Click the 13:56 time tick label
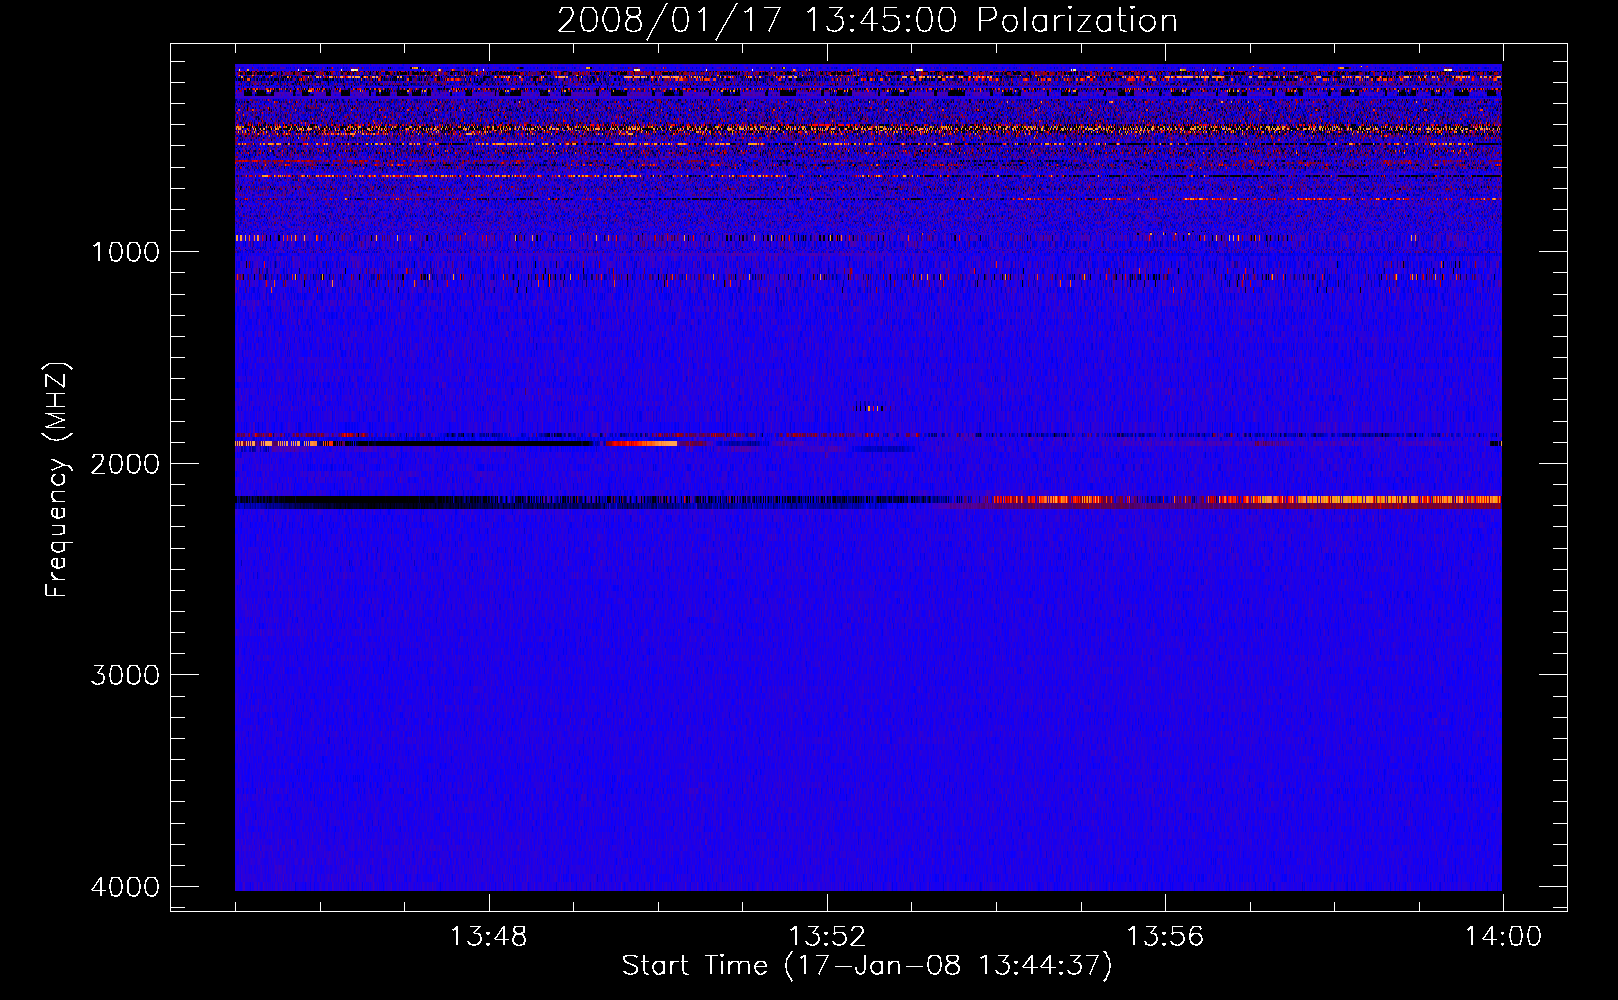The height and width of the screenshot is (1000, 1618). pos(1165,937)
